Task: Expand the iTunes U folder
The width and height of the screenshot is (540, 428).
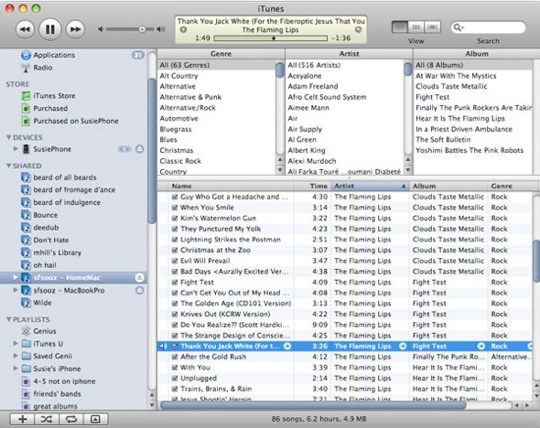Action: point(15,343)
